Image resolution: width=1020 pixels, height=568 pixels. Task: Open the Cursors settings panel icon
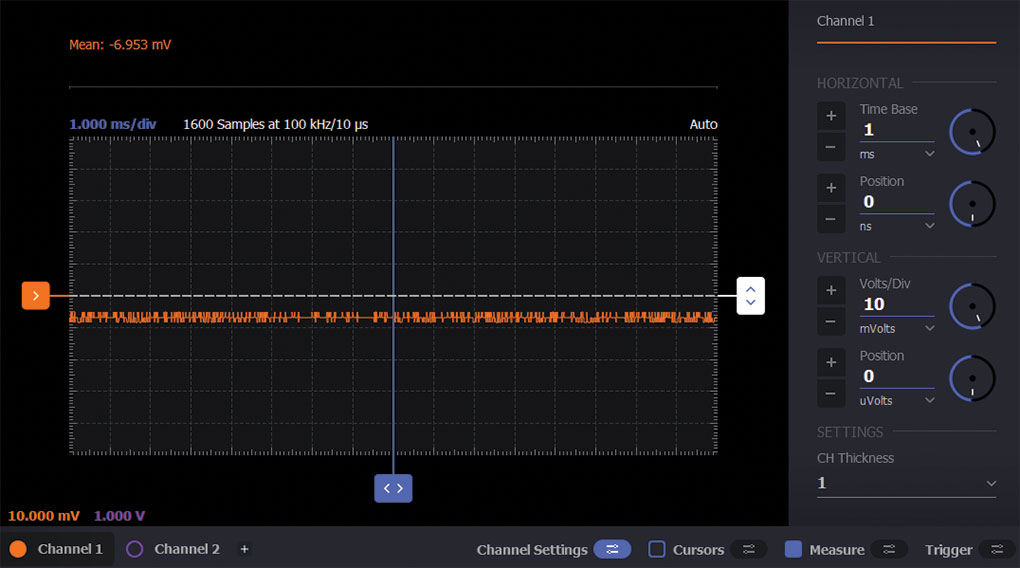pyautogui.click(x=749, y=550)
